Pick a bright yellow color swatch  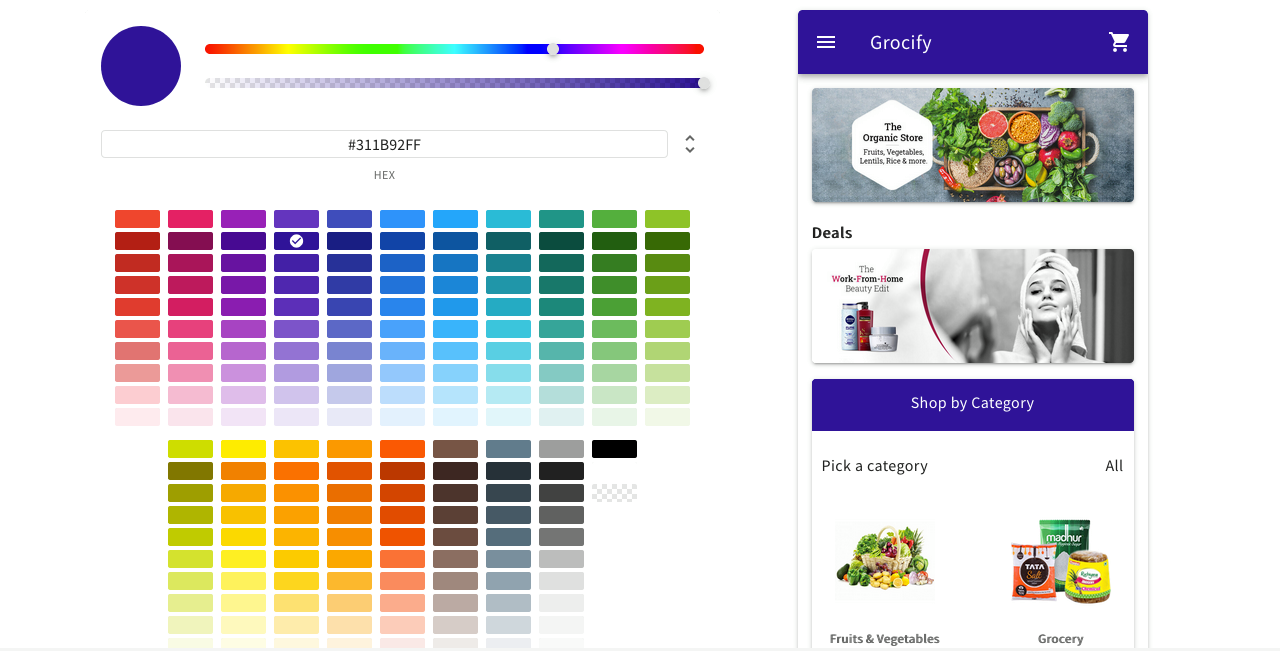click(243, 448)
